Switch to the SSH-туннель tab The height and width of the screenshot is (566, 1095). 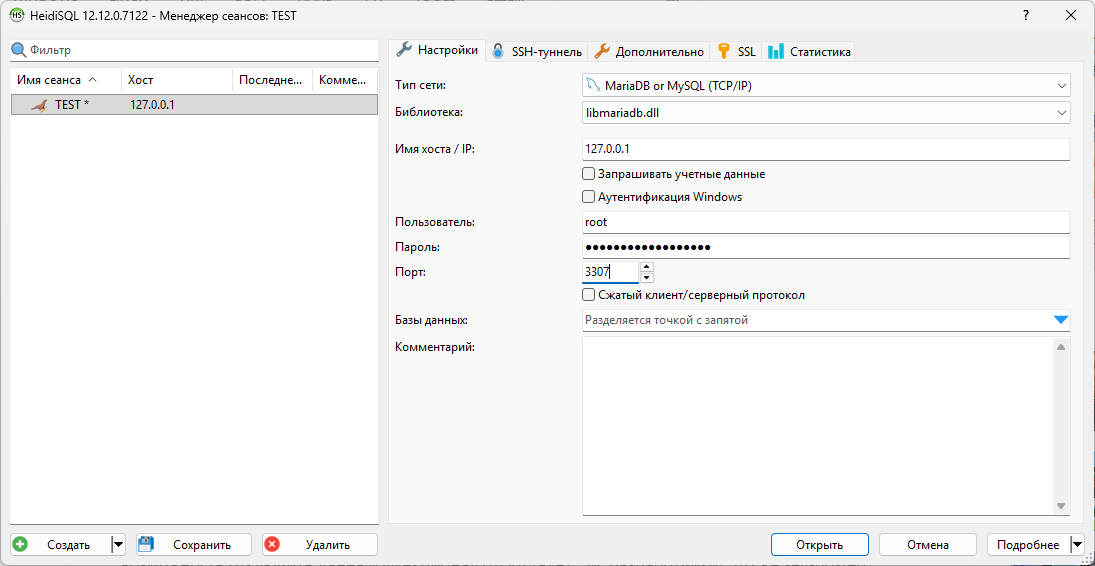tap(537, 51)
